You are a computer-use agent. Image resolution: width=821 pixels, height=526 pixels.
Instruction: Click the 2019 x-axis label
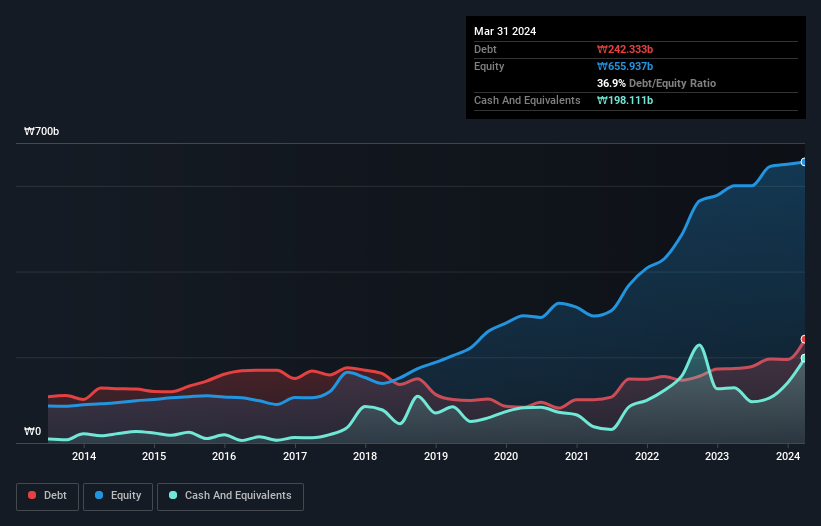(x=436, y=456)
